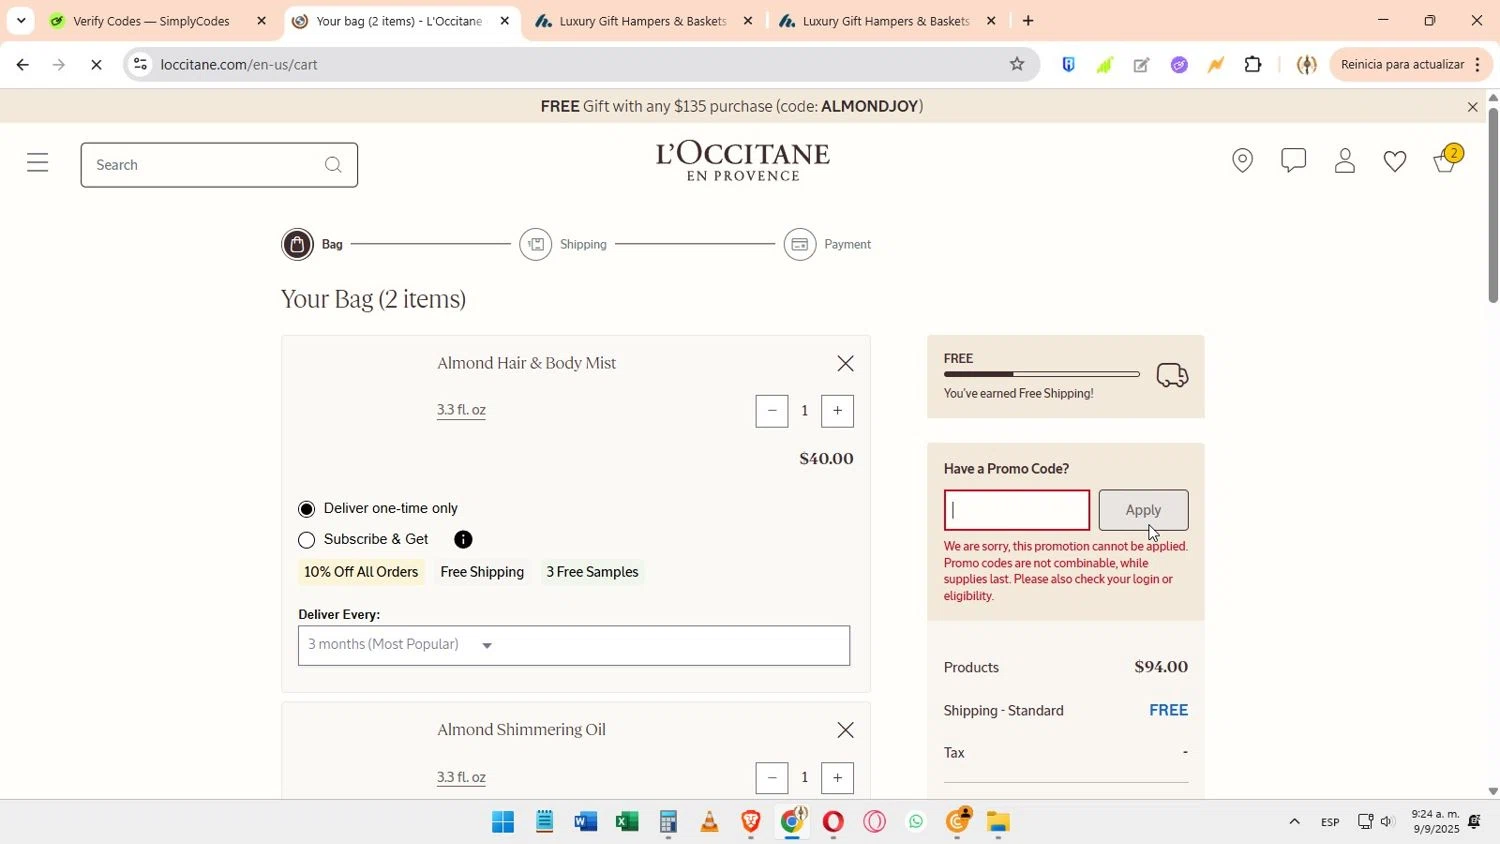Click the browser address bar URL

239,64
